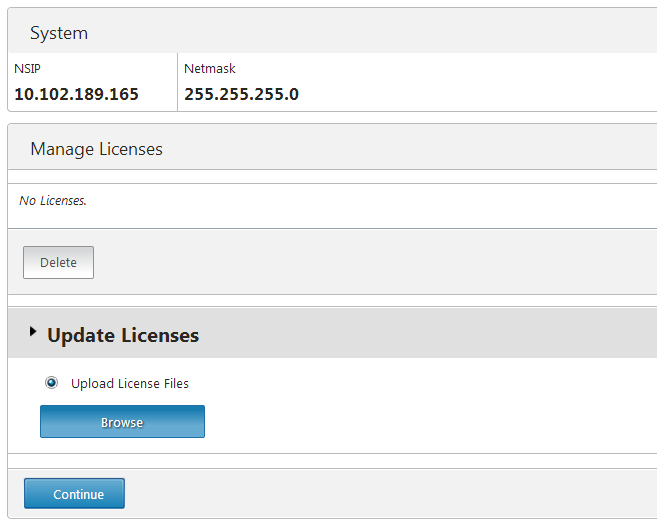Select the Upload License Files radio button
This screenshot has width=657, height=524.
click(52, 383)
